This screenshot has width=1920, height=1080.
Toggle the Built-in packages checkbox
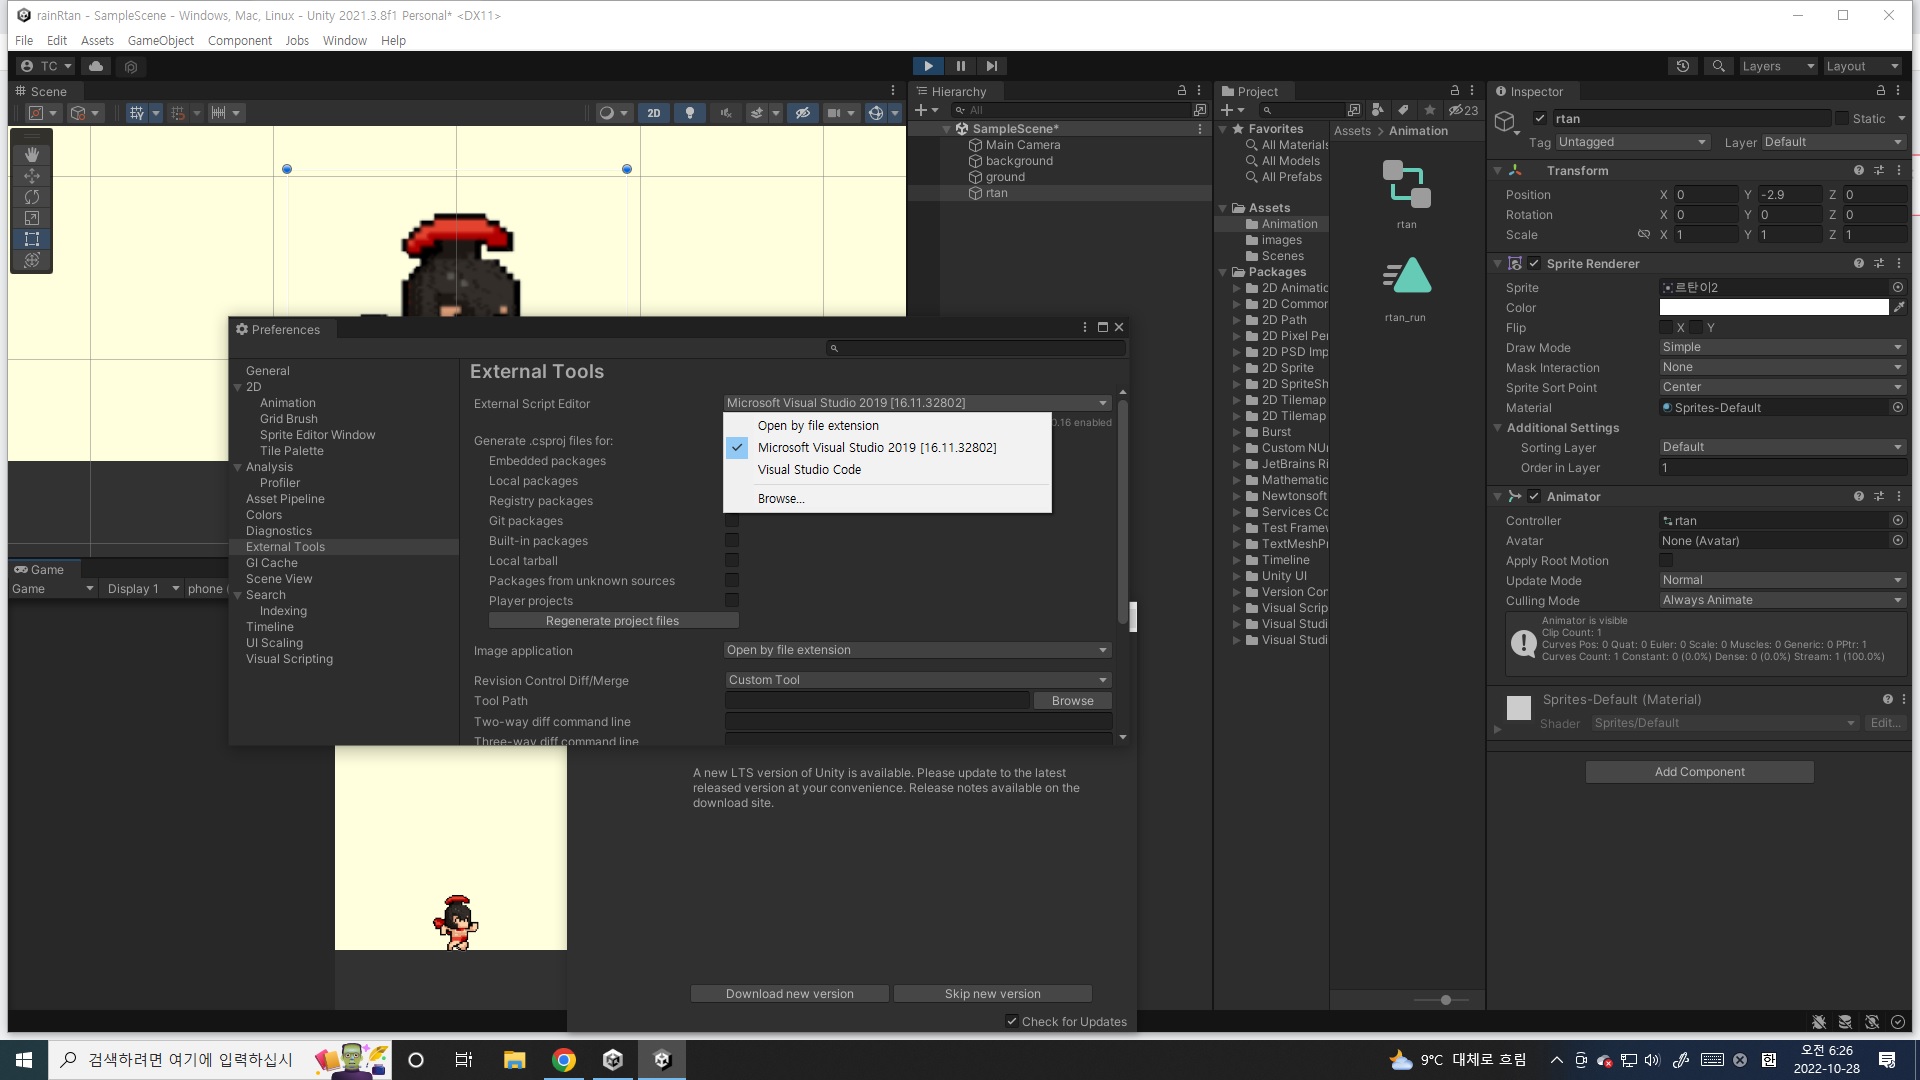click(x=732, y=541)
